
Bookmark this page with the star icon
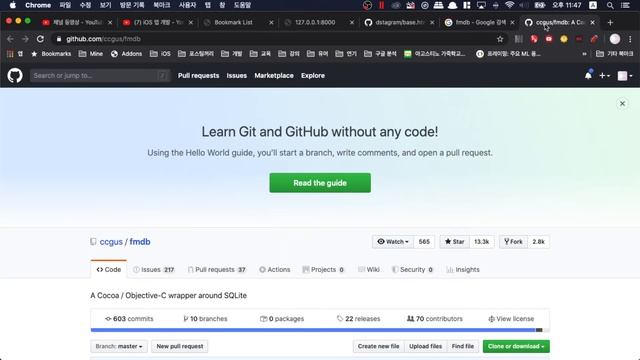click(x=500, y=39)
